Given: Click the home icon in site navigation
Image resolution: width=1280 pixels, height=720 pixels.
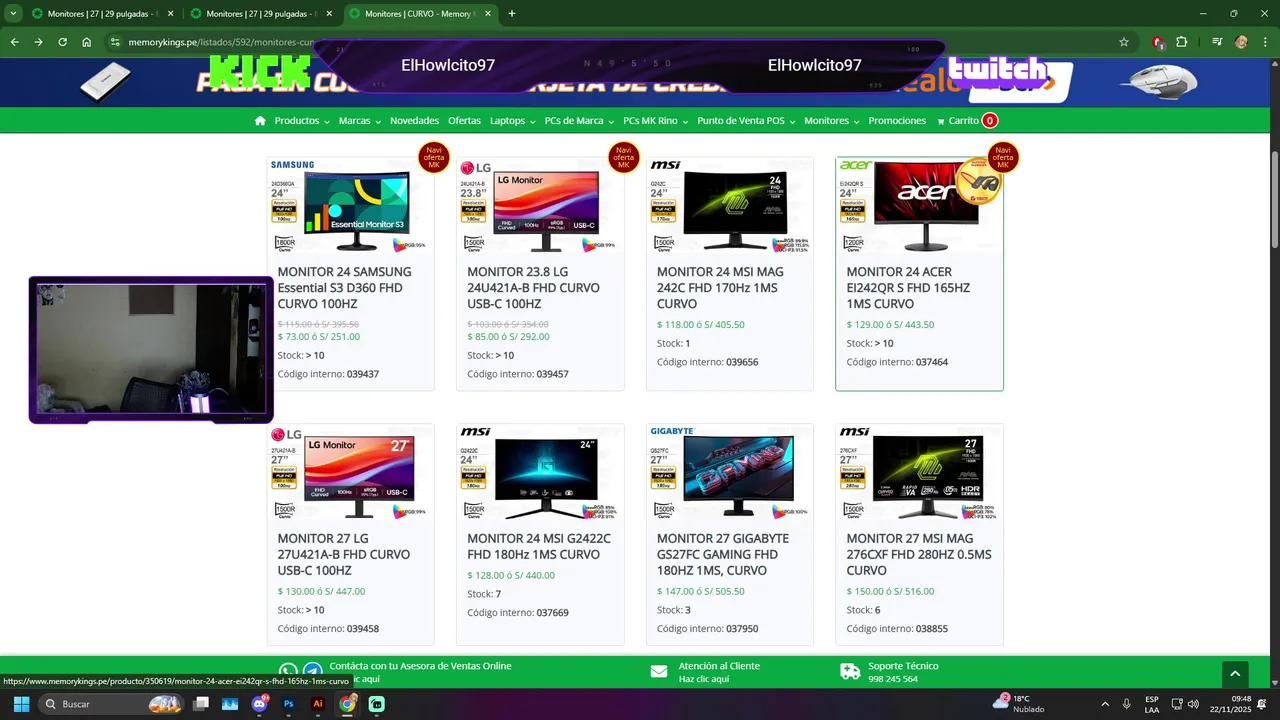Looking at the screenshot, I should point(260,120).
